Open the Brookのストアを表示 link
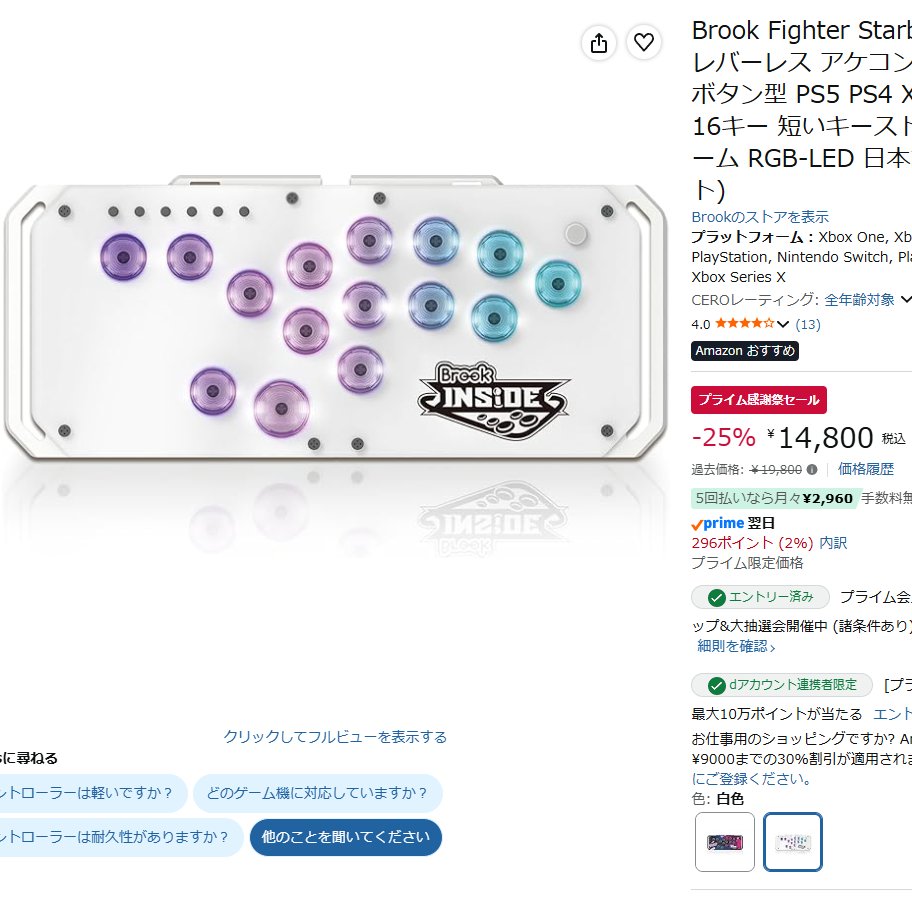The width and height of the screenshot is (912, 899). pos(760,217)
